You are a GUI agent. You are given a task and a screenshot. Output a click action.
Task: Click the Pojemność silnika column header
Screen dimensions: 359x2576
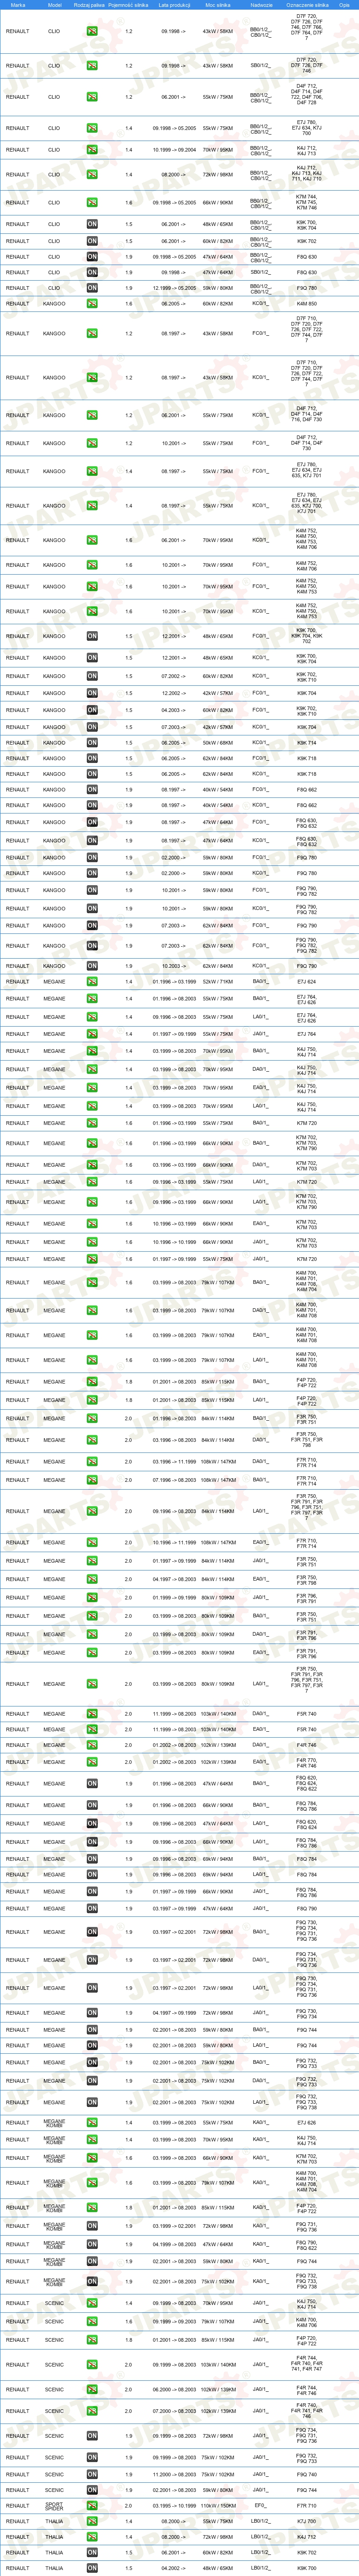pyautogui.click(x=129, y=5)
